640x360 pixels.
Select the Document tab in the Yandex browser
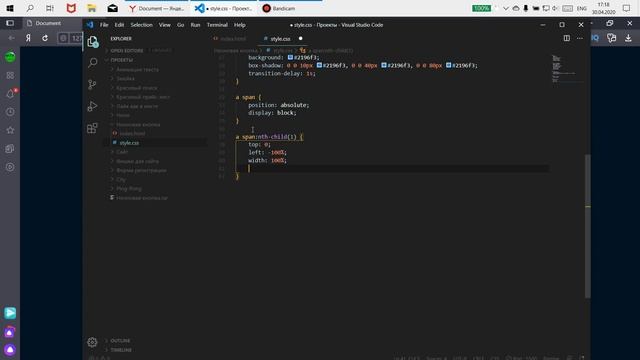48,23
